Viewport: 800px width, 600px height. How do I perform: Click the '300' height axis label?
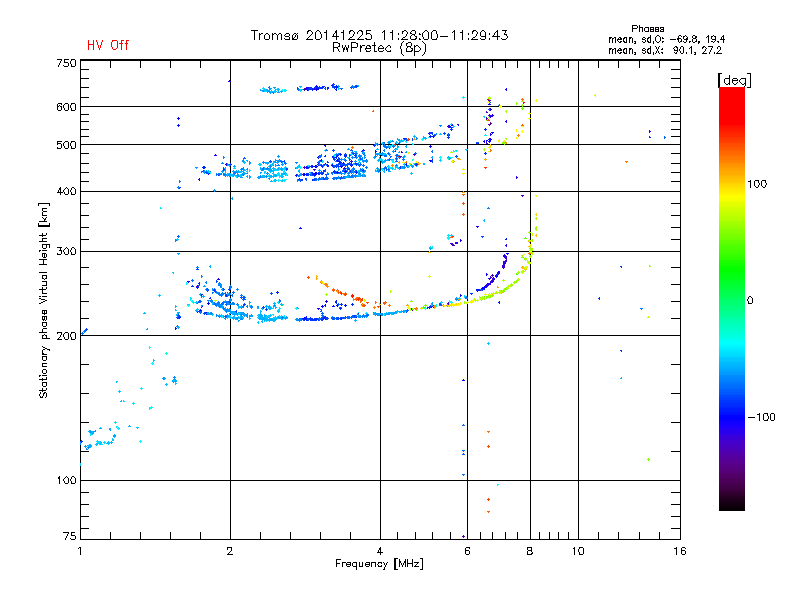(x=66, y=252)
